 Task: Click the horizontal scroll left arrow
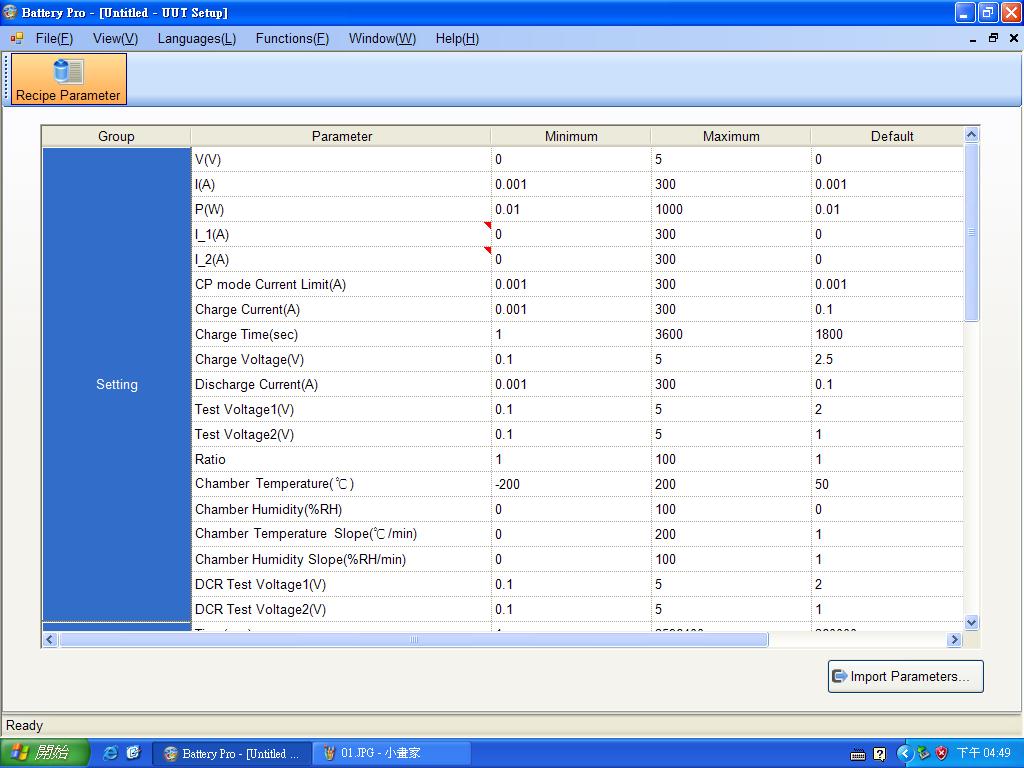pos(50,640)
